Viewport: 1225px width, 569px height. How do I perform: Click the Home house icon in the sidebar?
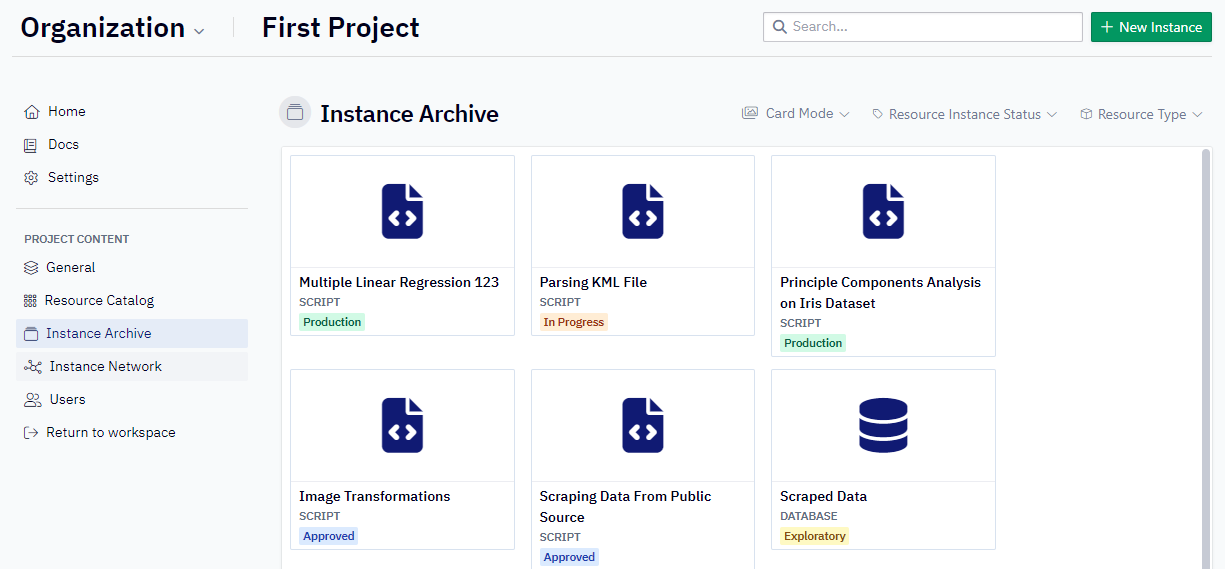(x=32, y=112)
